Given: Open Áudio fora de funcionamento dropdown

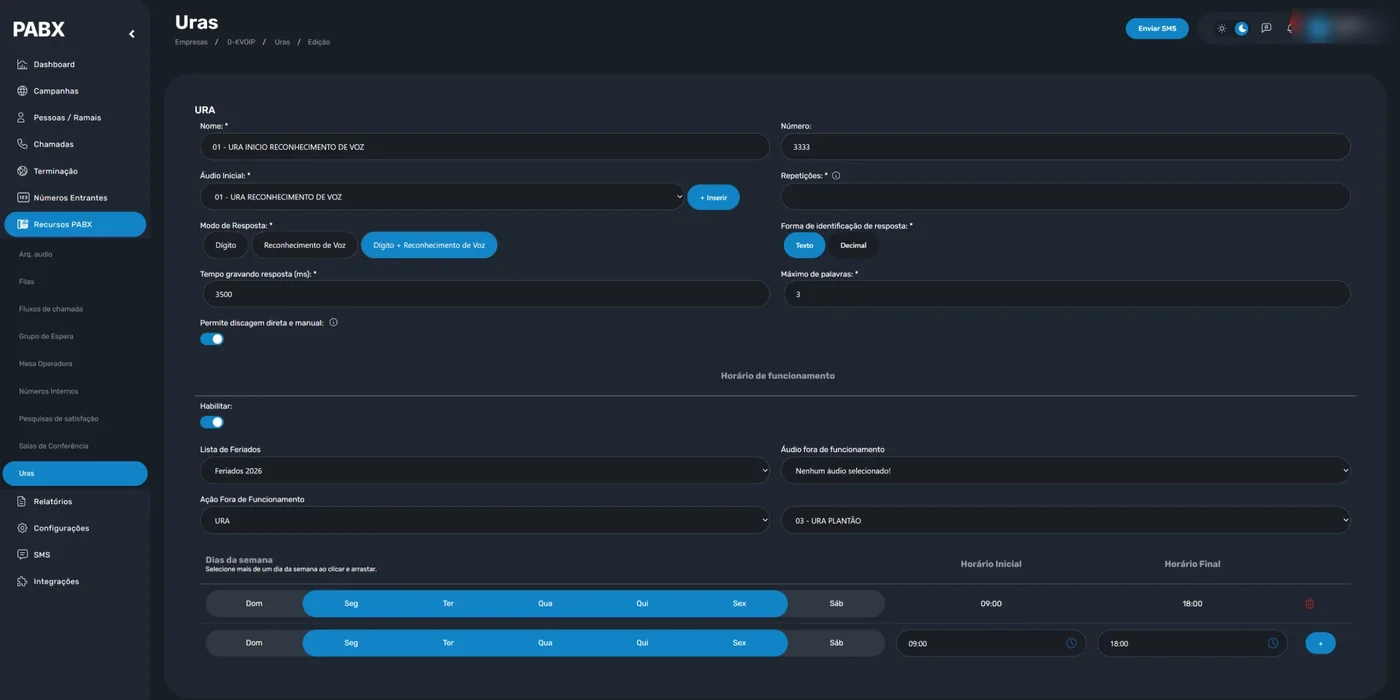Looking at the screenshot, I should coord(1066,470).
